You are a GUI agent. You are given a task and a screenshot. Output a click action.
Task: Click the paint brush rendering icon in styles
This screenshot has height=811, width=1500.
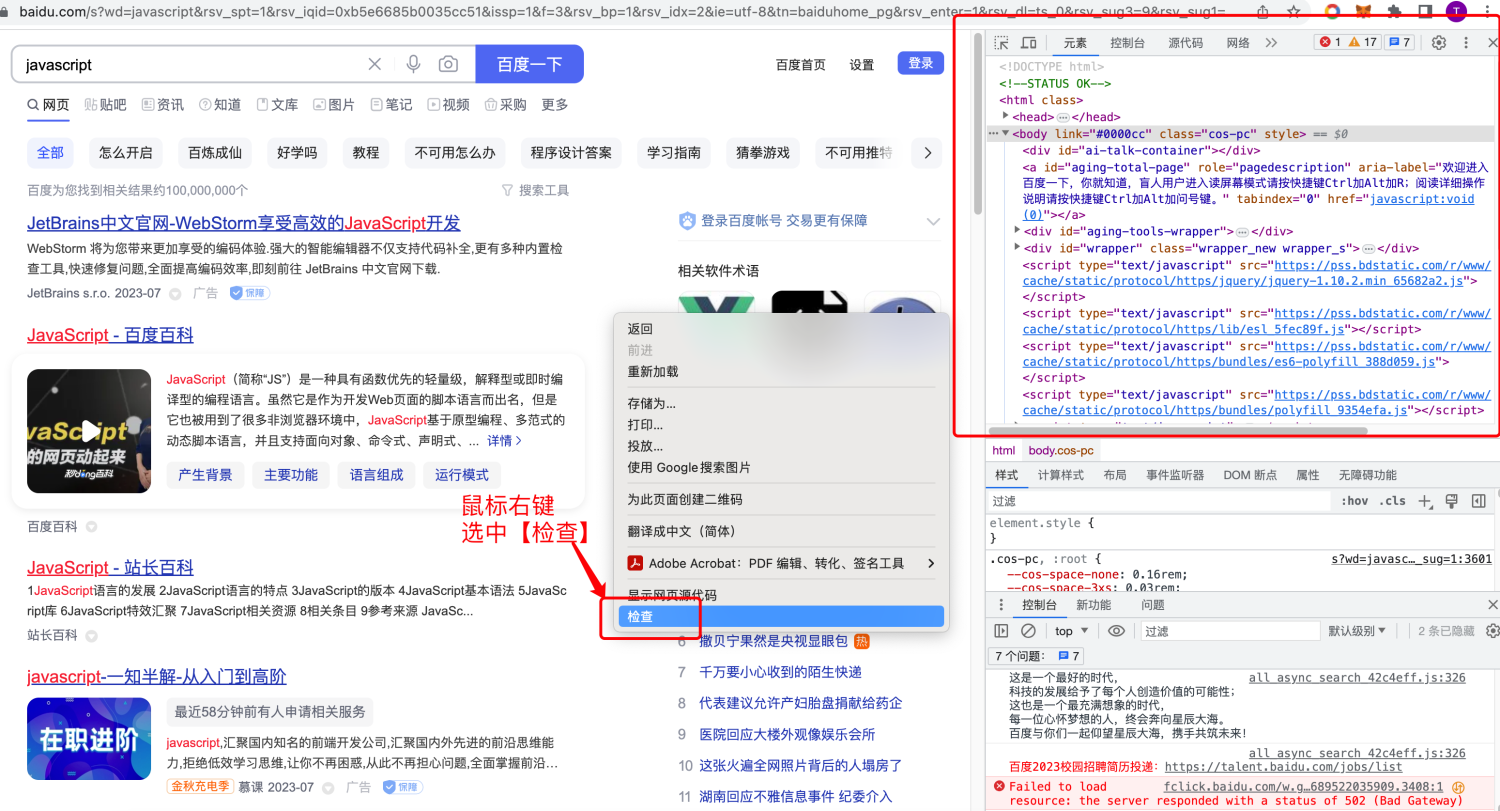click(1452, 501)
